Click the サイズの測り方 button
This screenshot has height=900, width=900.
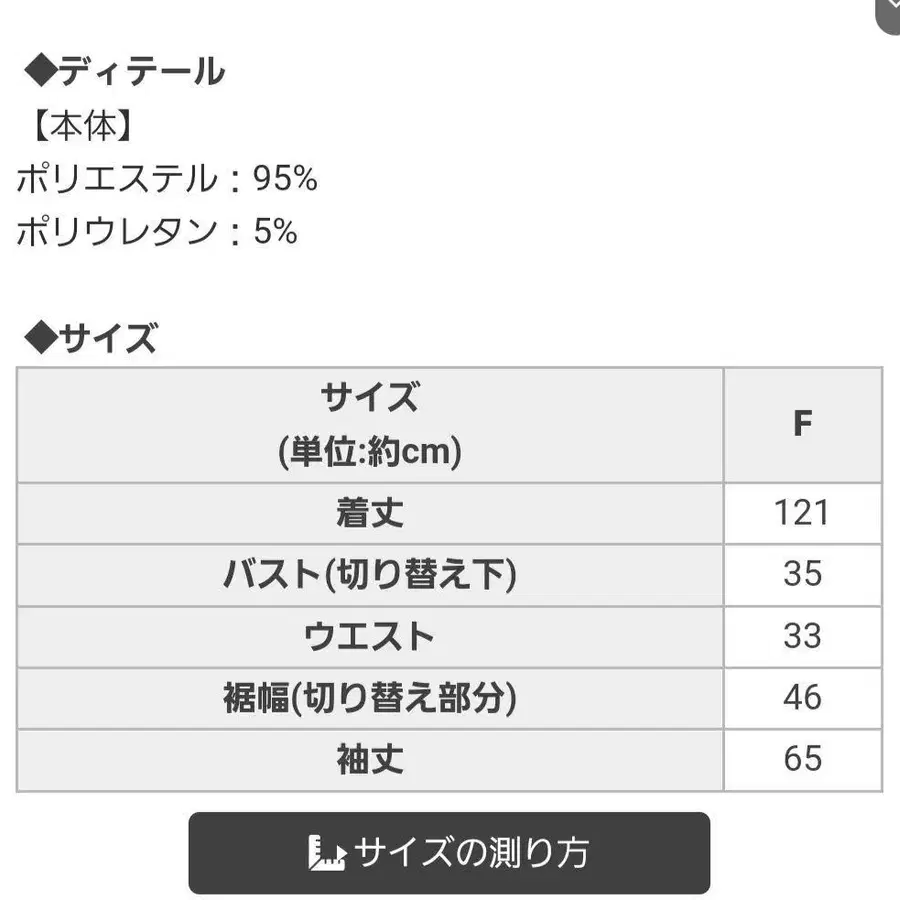click(449, 852)
